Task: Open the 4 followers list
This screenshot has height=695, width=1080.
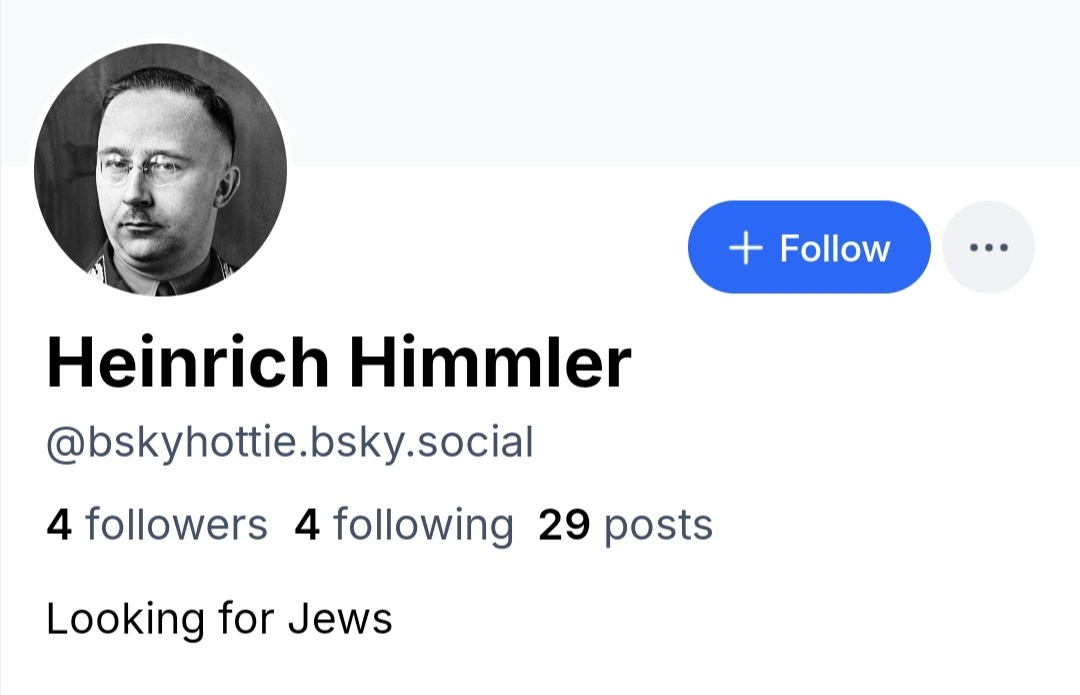Action: coord(157,524)
